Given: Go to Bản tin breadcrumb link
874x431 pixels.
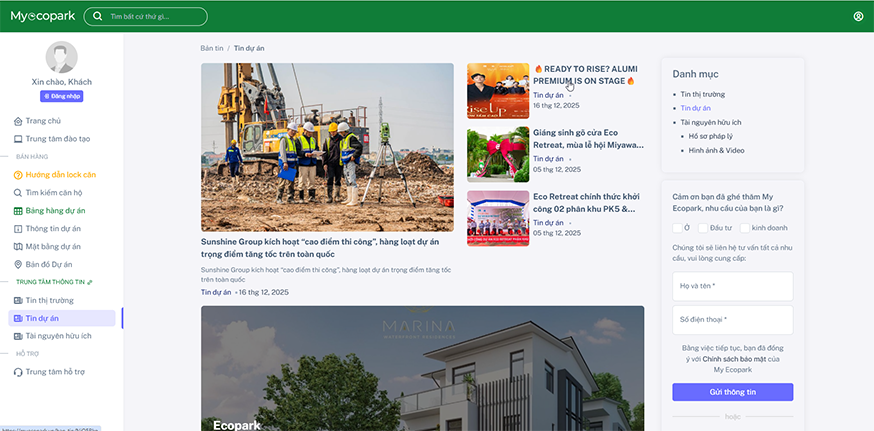Looking at the screenshot, I should pos(211,48).
